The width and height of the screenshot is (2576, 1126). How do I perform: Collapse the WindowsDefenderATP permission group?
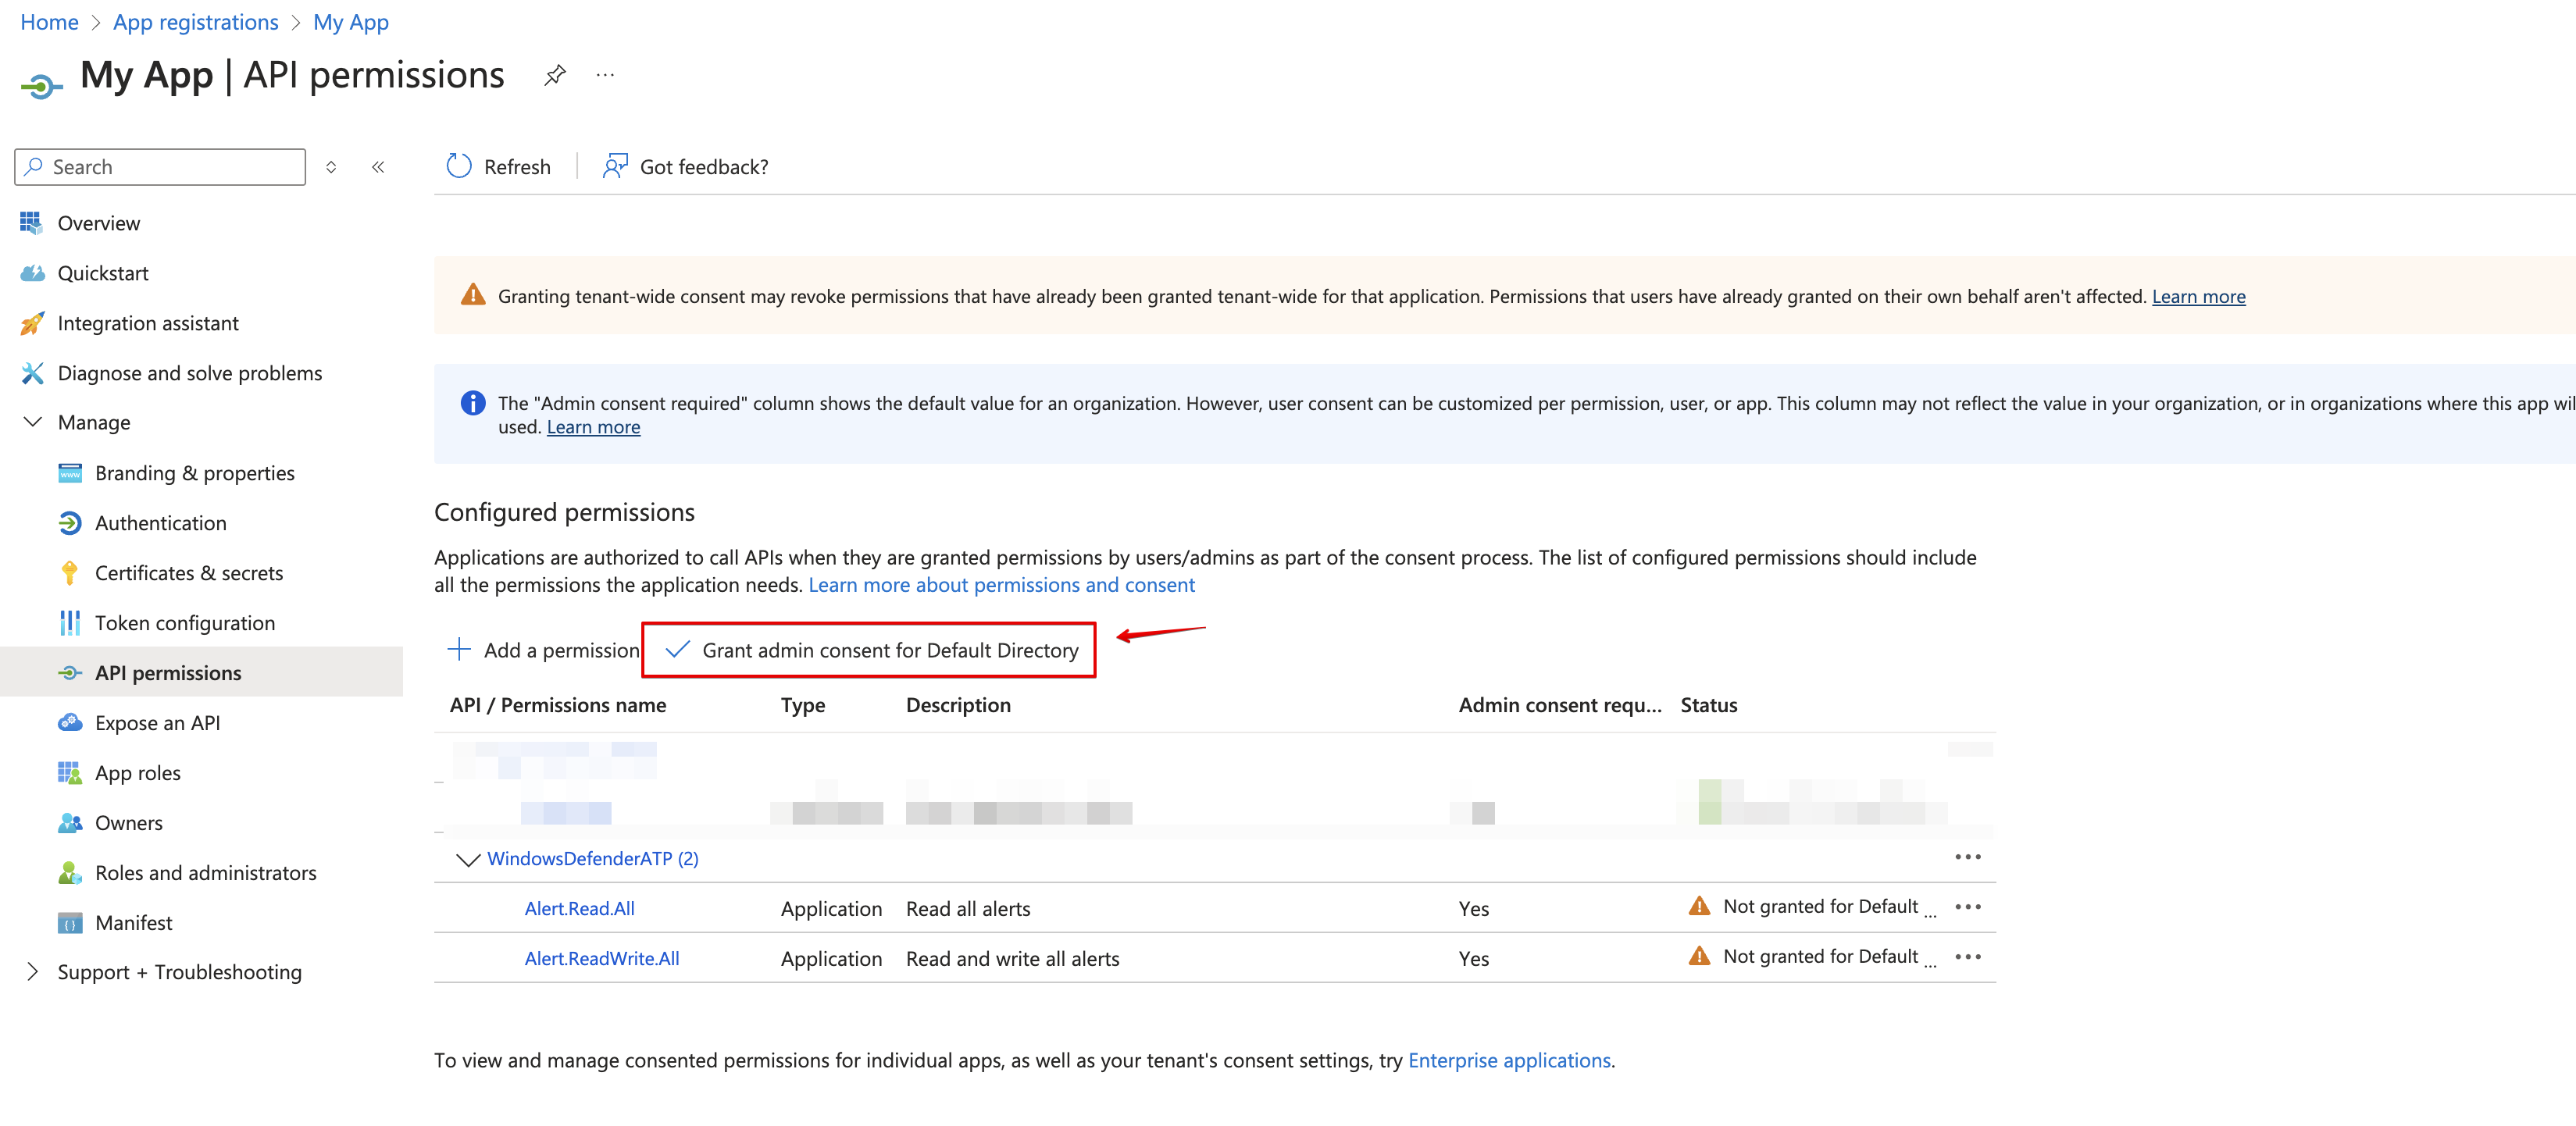[468, 858]
